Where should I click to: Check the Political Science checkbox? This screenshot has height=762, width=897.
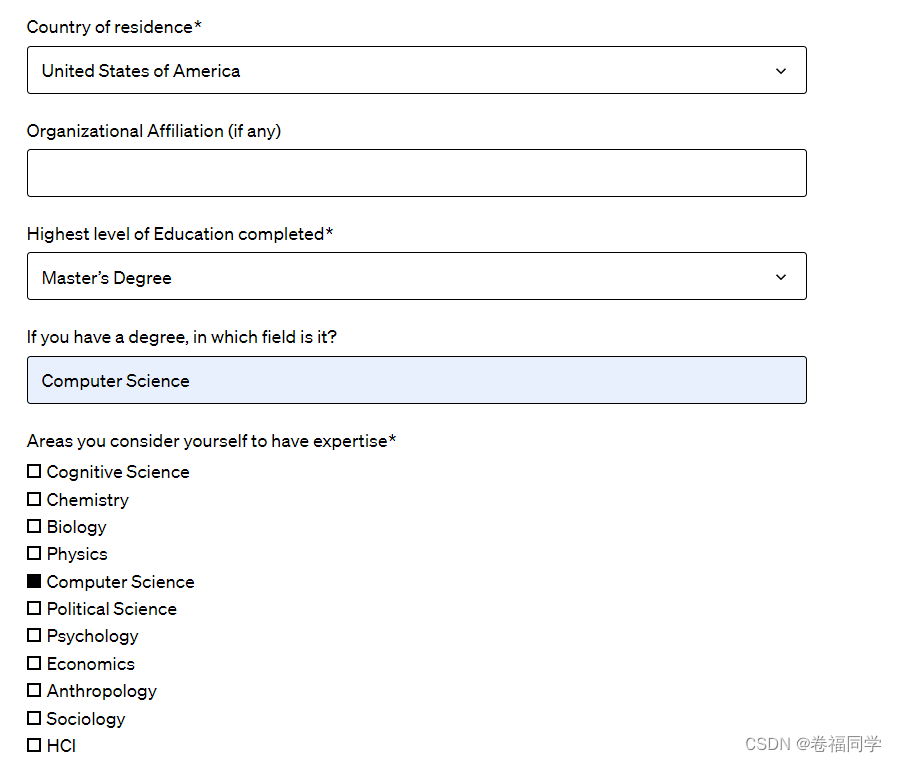34,608
